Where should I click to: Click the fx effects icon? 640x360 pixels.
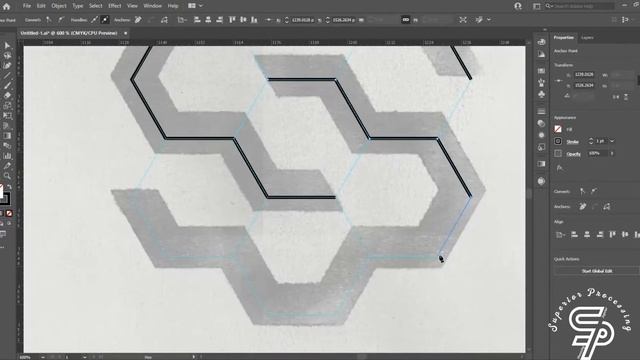559,167
